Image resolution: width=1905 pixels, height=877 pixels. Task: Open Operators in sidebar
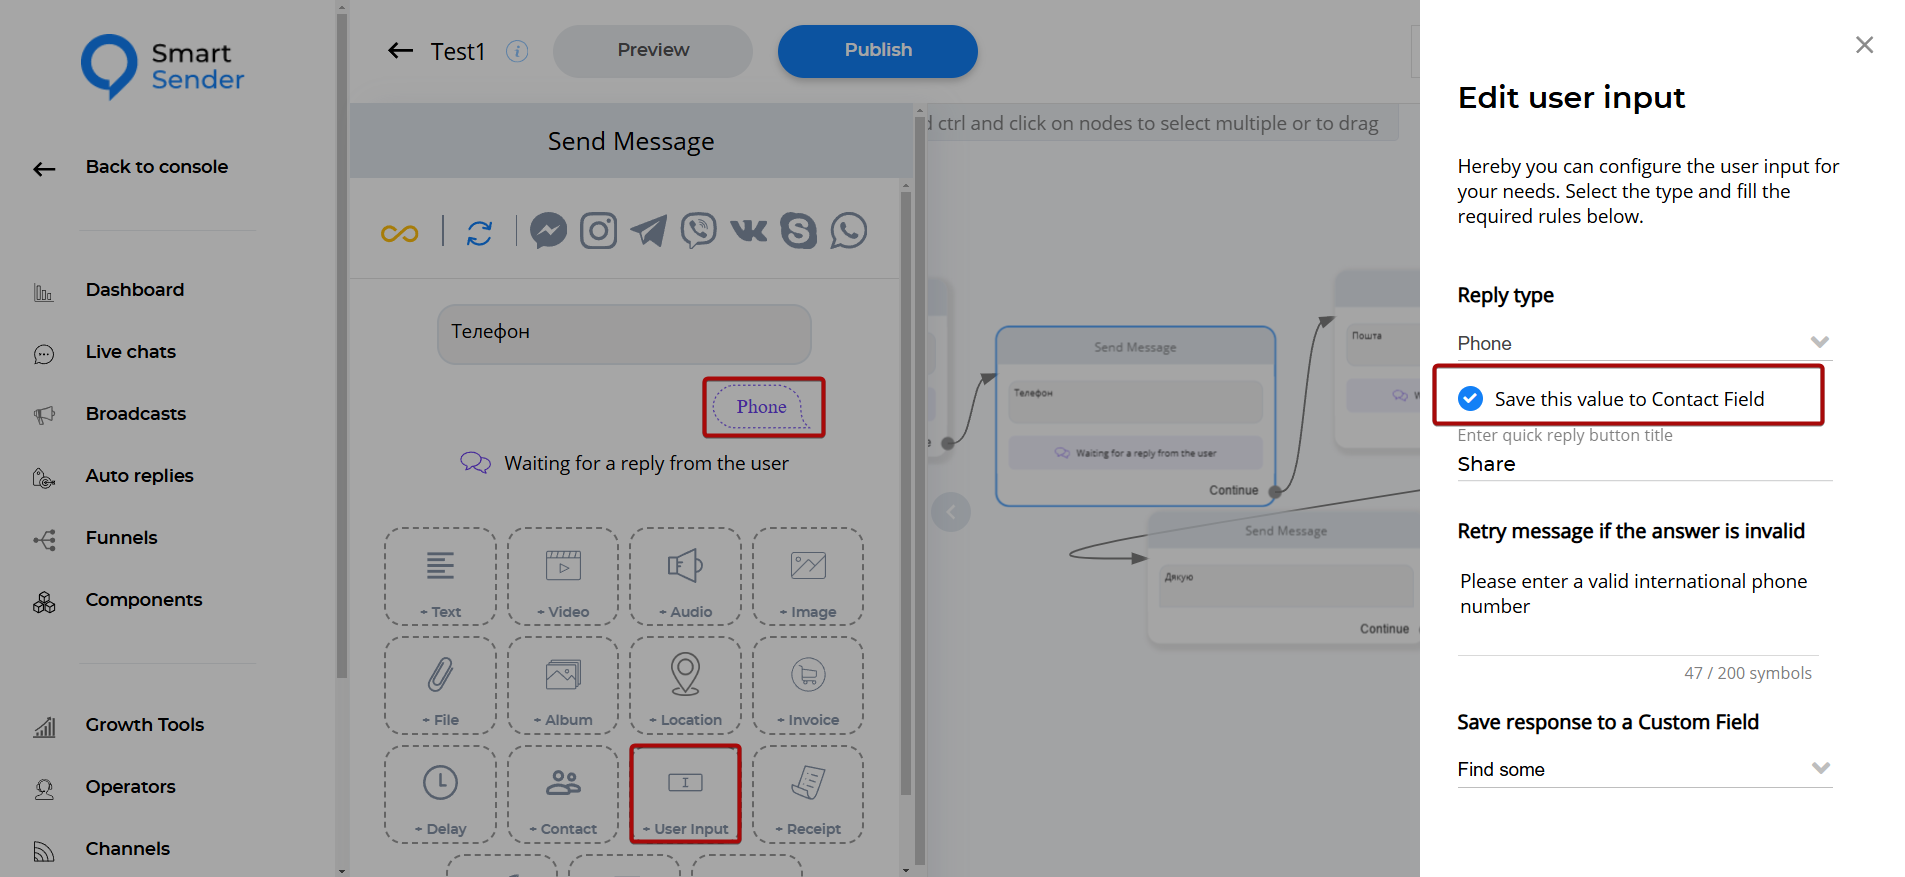coord(131,787)
